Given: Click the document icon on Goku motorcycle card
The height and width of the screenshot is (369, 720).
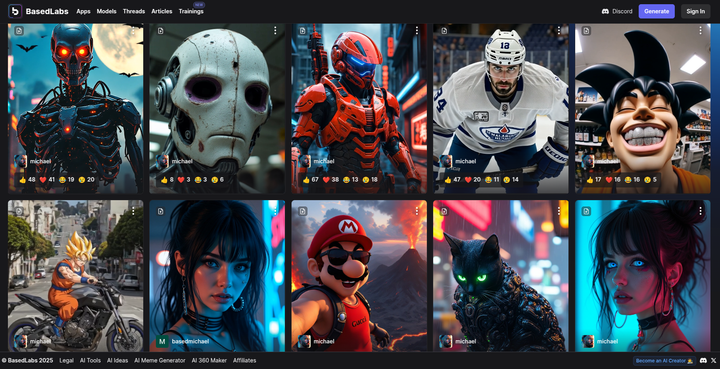Looking at the screenshot, I should (x=19, y=211).
